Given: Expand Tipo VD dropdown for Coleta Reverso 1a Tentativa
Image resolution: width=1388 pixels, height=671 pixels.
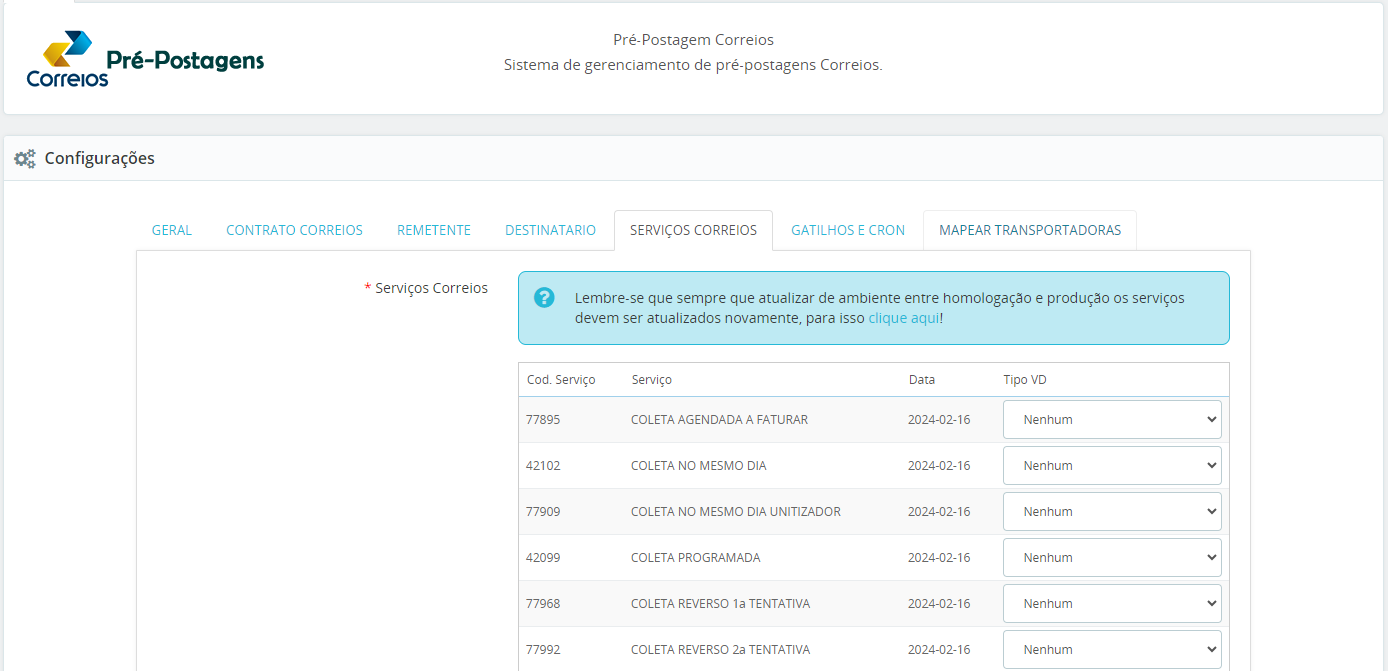Looking at the screenshot, I should 1112,604.
